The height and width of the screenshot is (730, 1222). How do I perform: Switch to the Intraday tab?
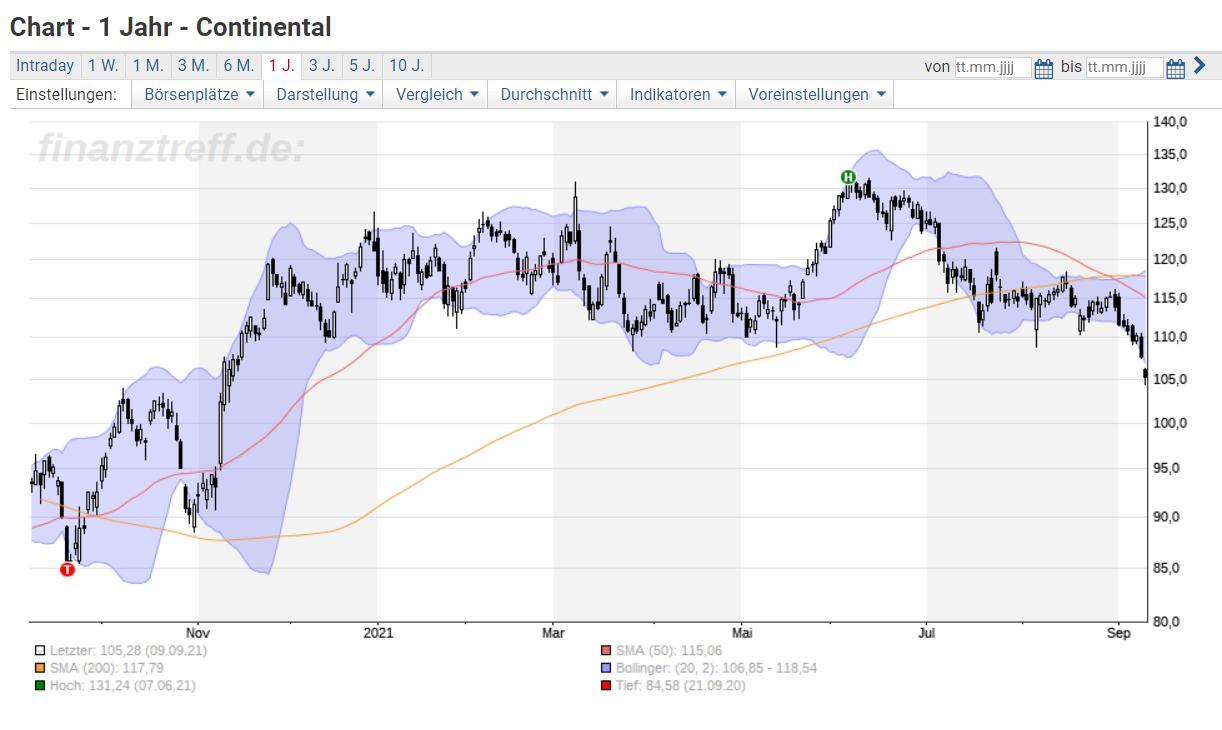pyautogui.click(x=45, y=66)
